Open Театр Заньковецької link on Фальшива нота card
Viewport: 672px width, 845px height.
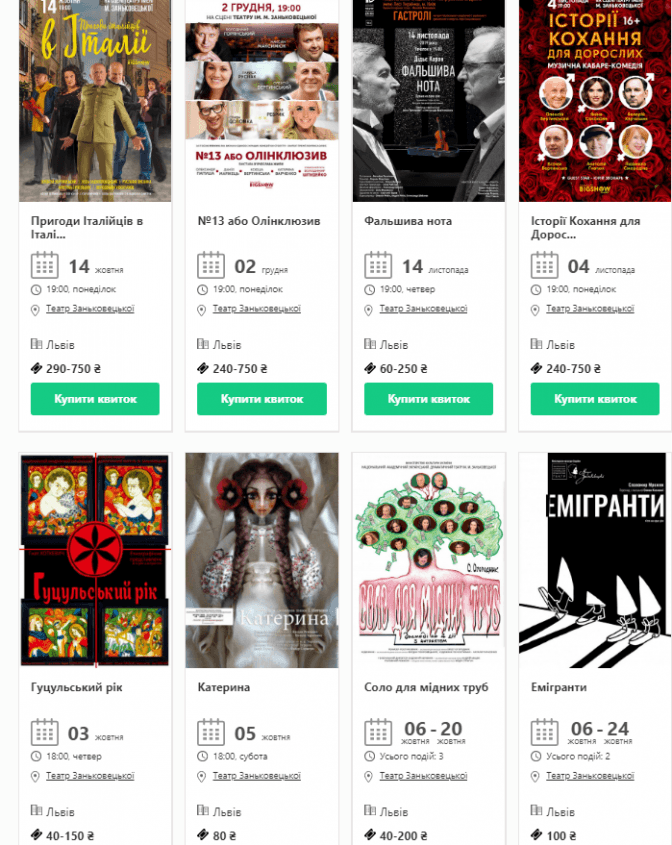click(x=423, y=309)
